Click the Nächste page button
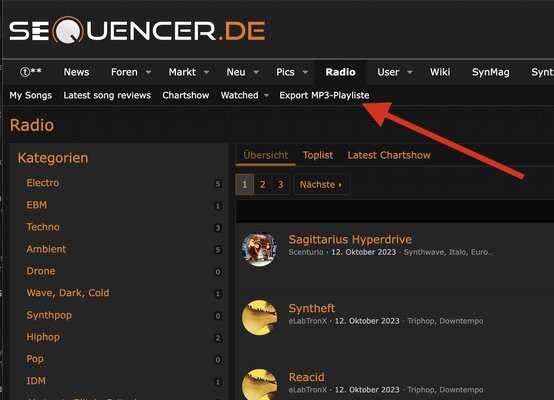The height and width of the screenshot is (400, 554). click(x=321, y=184)
